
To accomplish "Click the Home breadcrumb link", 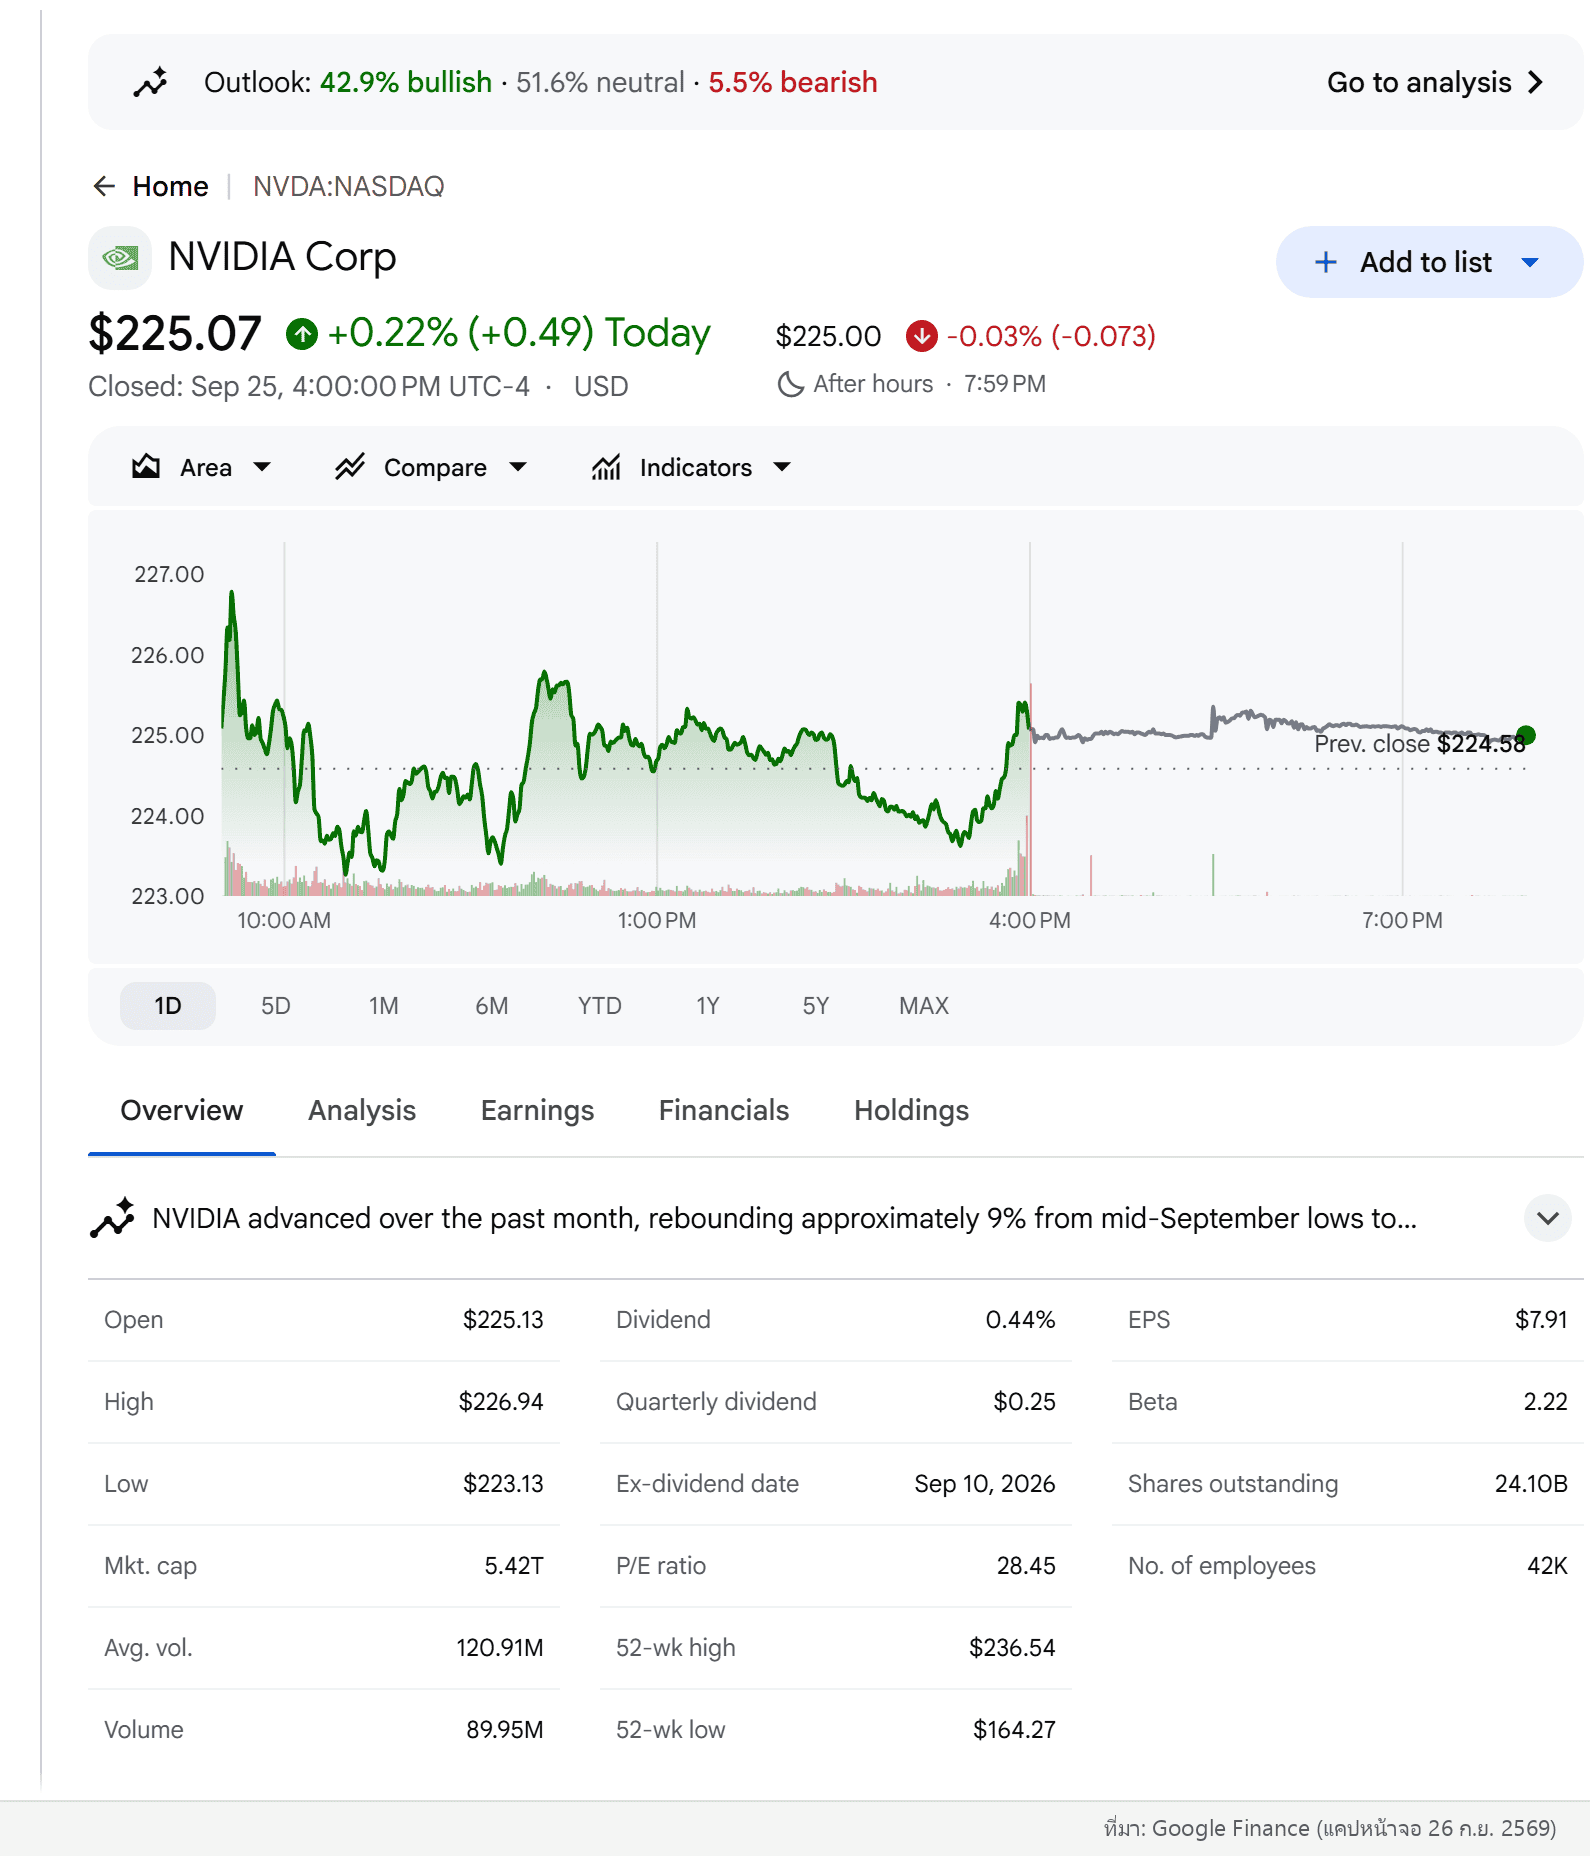I will (171, 186).
